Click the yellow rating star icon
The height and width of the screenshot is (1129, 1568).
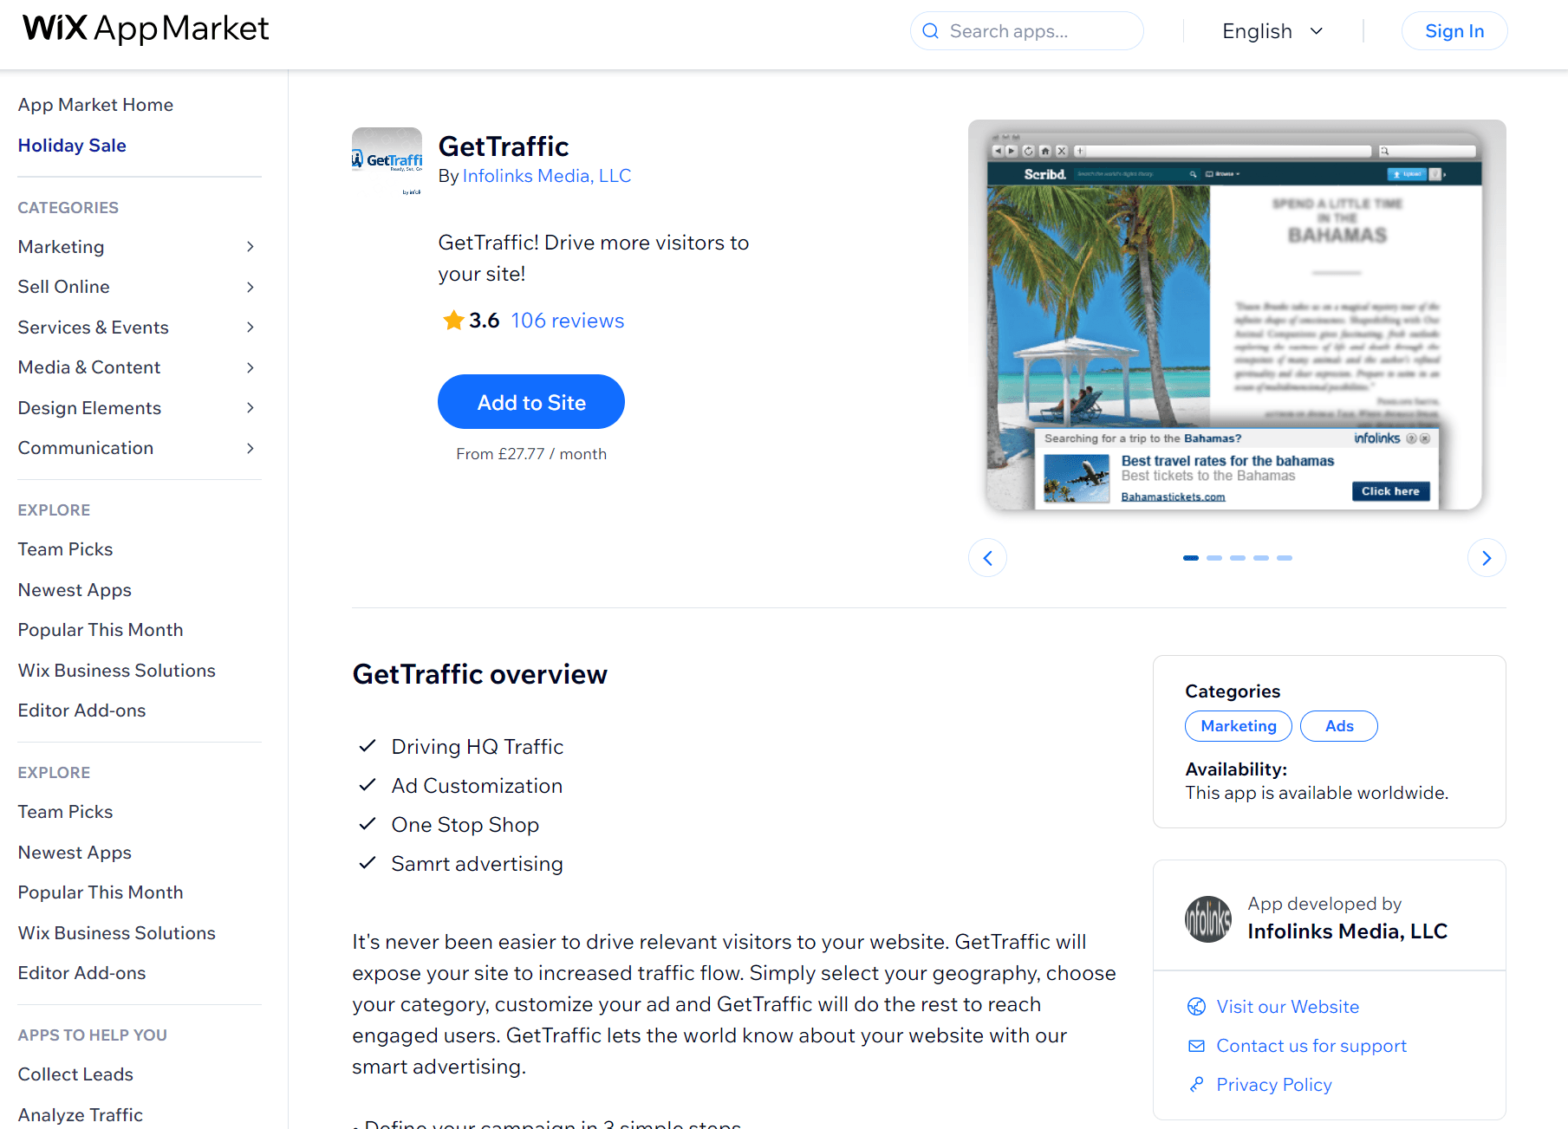[453, 320]
